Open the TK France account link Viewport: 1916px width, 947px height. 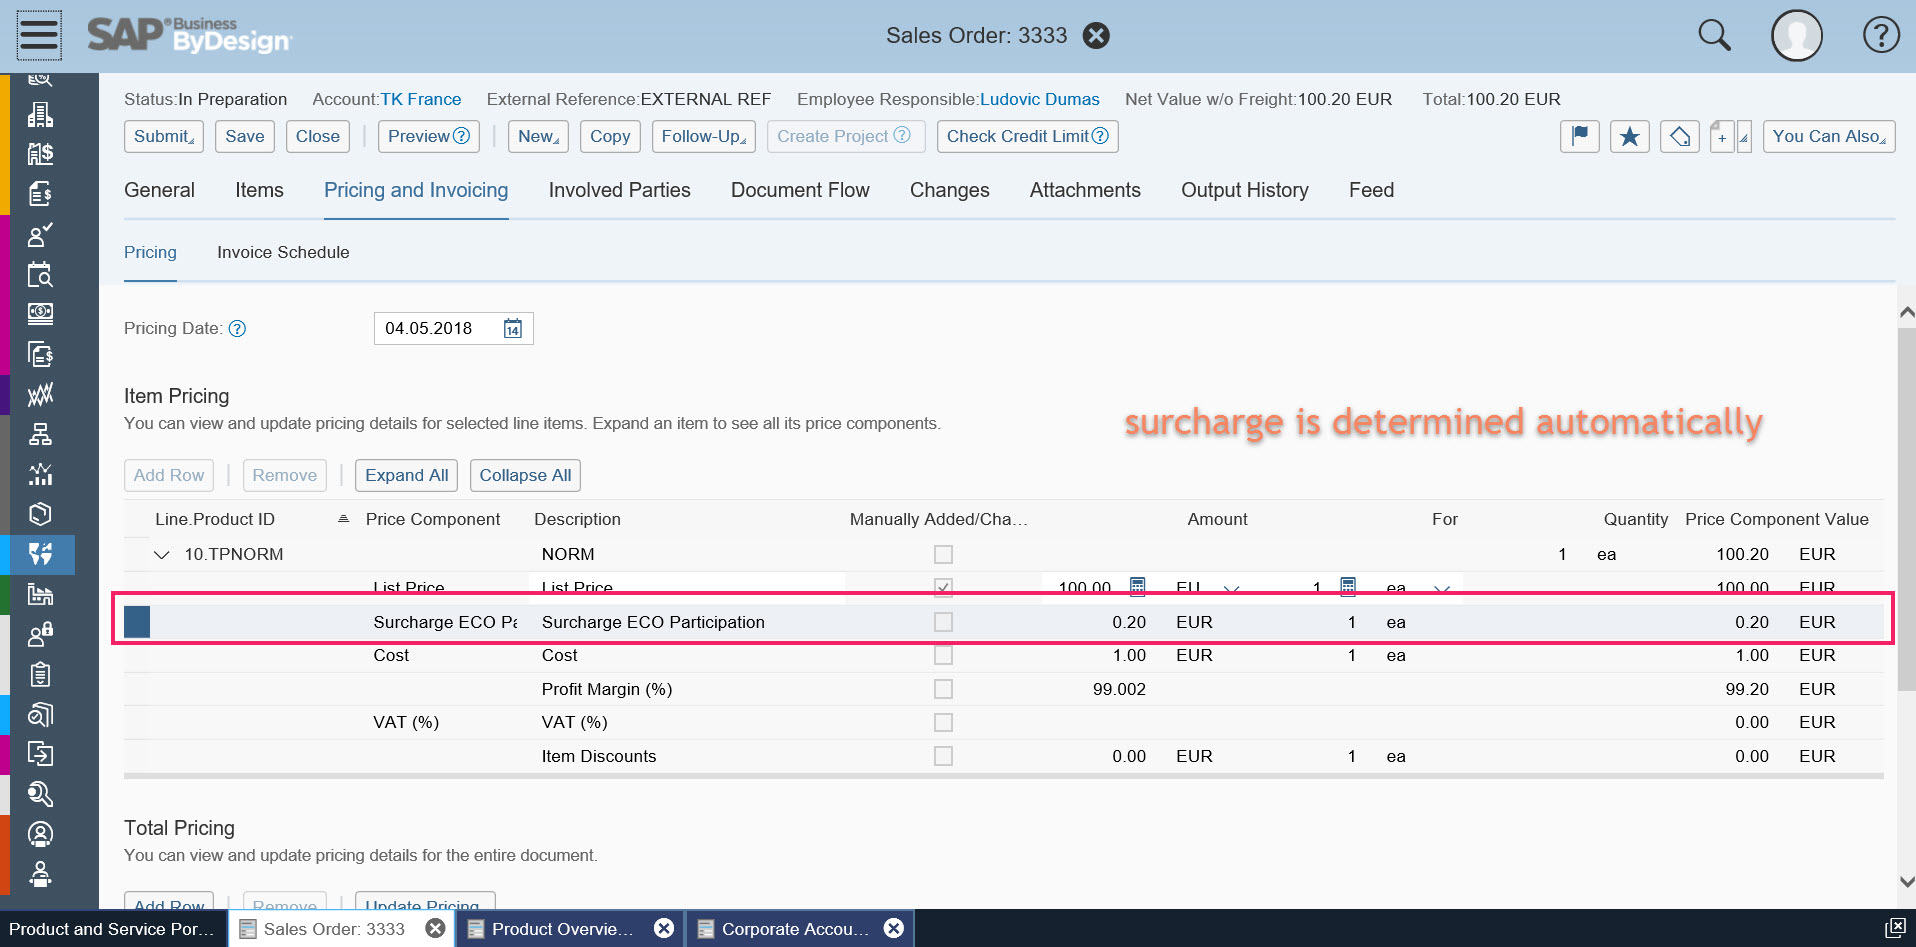421,99
